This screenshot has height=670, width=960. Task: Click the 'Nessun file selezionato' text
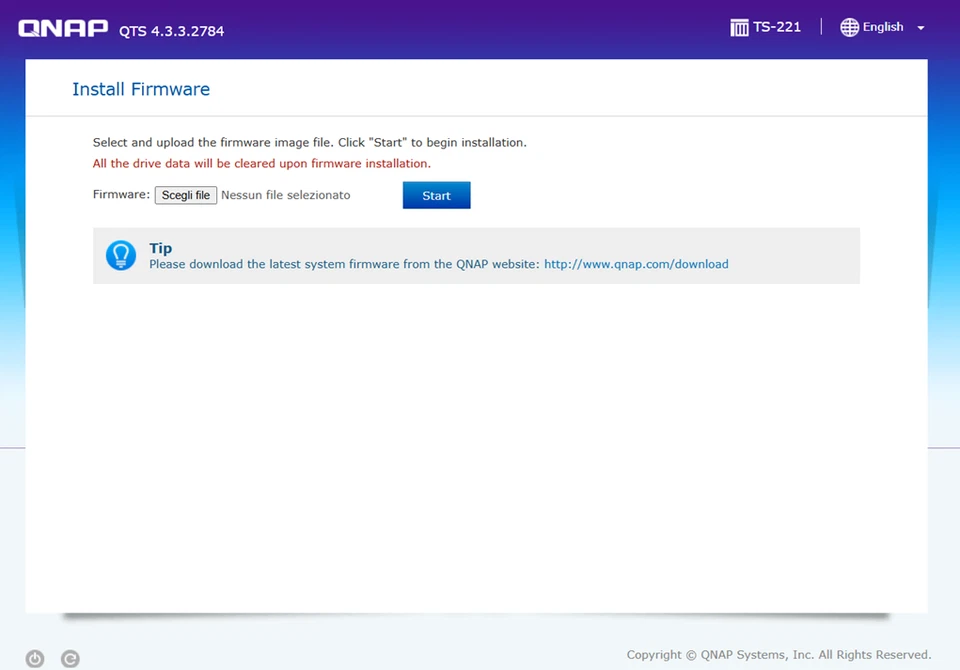(285, 195)
